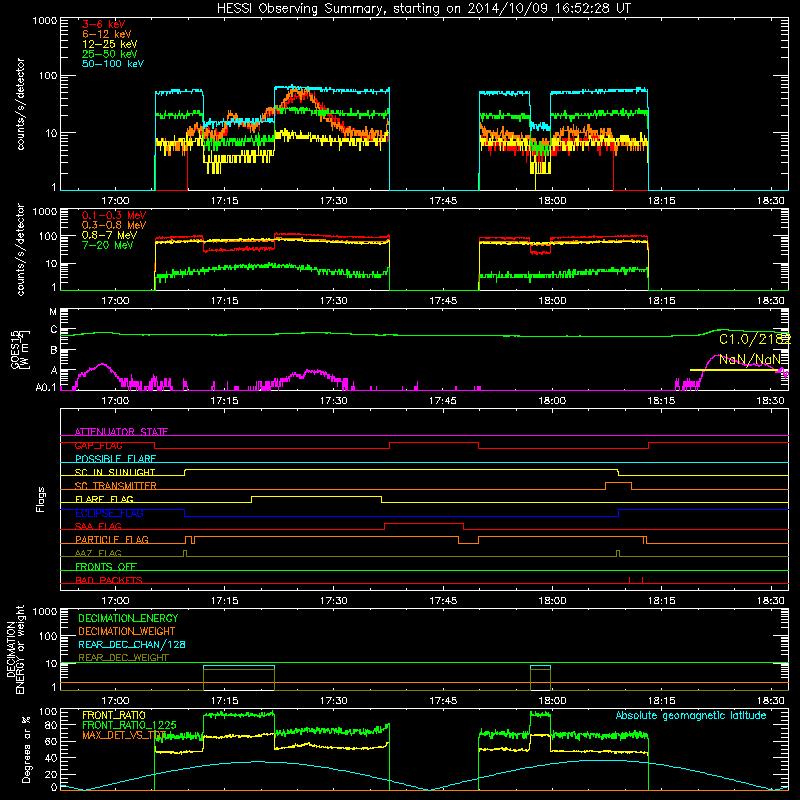Select the cyan "50-100 keV" legend label
The width and height of the screenshot is (800, 800).
click(113, 64)
